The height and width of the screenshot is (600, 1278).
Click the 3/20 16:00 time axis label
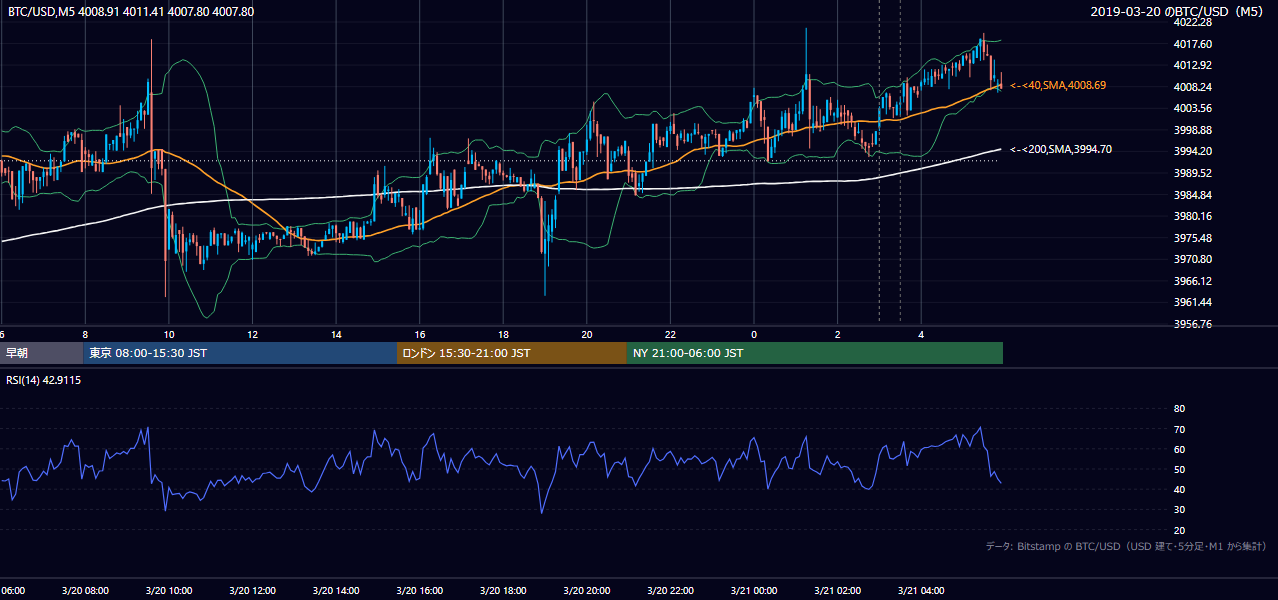coord(418,591)
